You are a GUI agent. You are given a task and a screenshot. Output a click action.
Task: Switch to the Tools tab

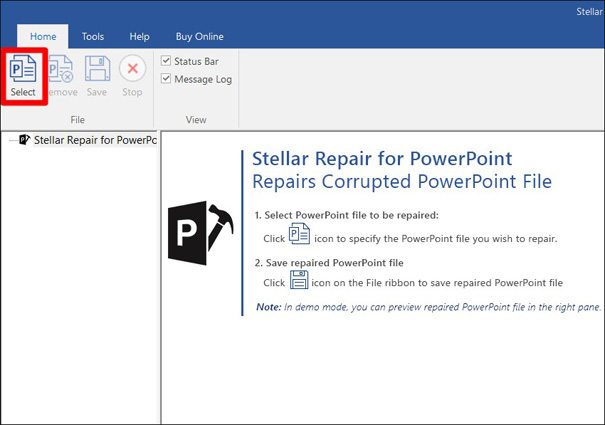(x=93, y=37)
